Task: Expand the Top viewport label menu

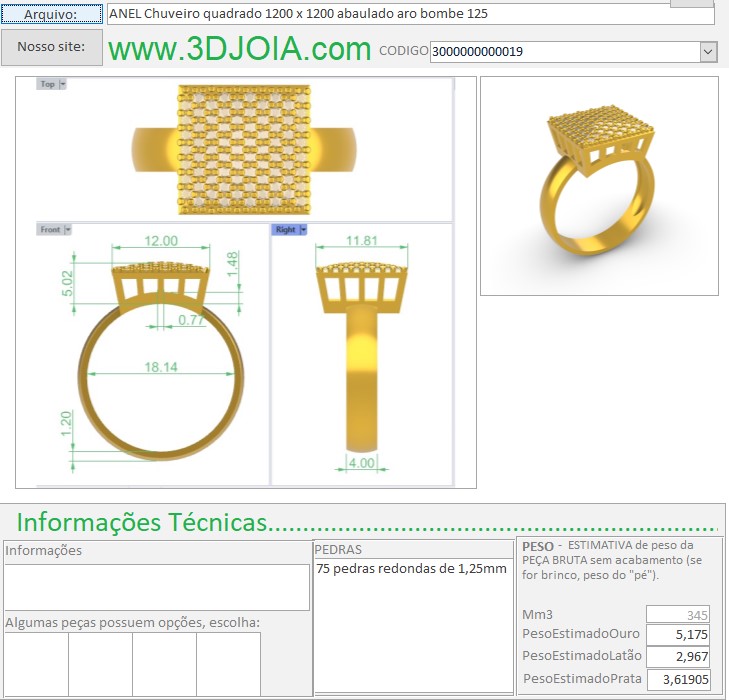Action: pyautogui.click(x=63, y=84)
